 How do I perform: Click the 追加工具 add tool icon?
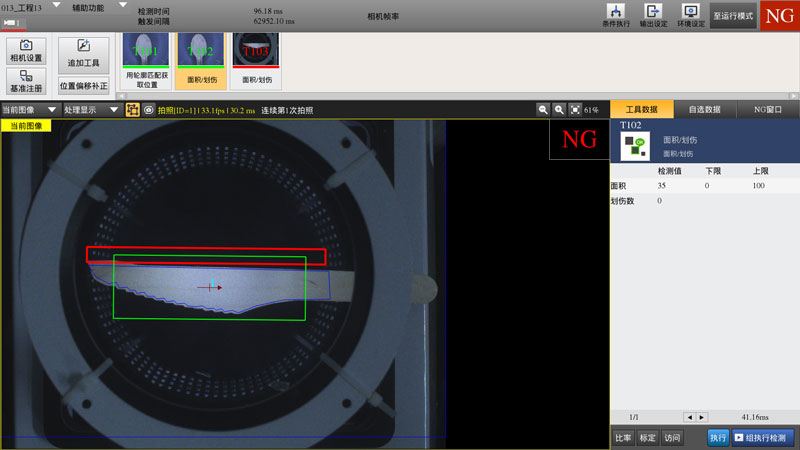(83, 51)
